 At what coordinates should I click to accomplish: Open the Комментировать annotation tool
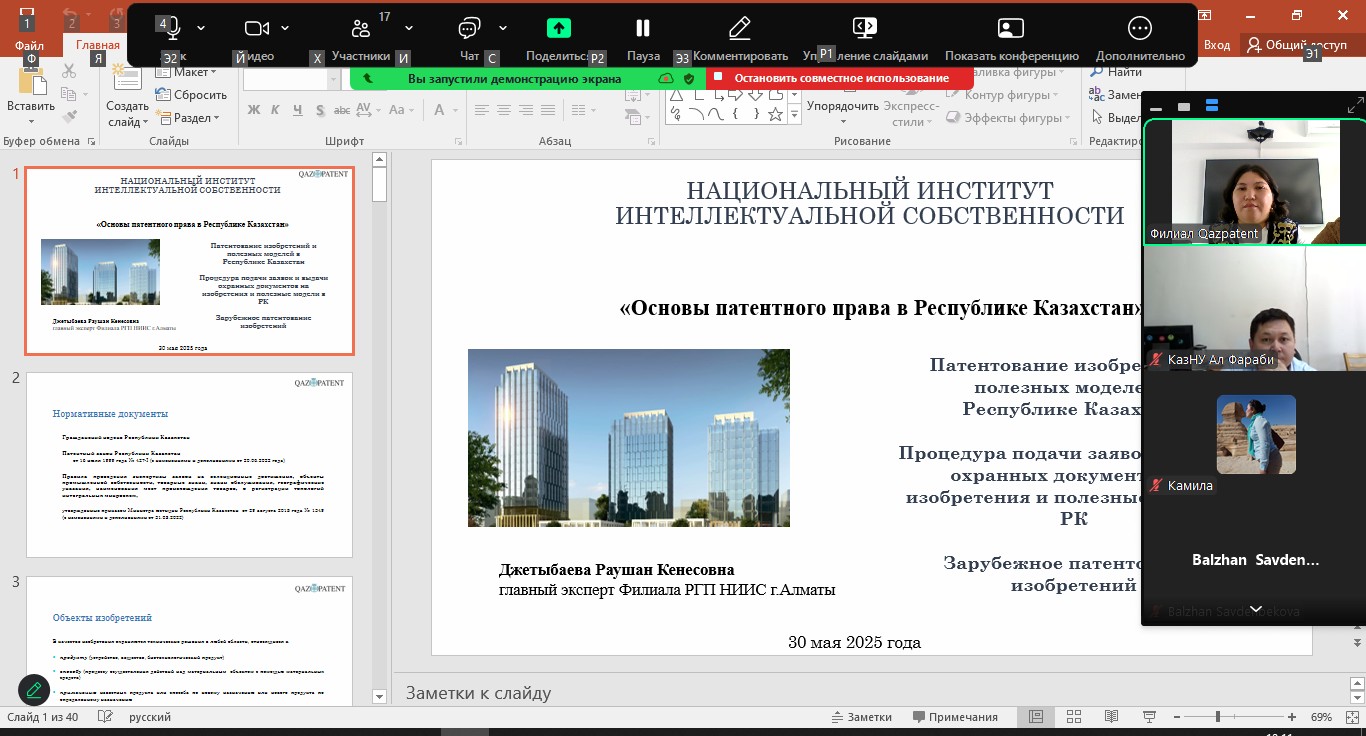740,28
